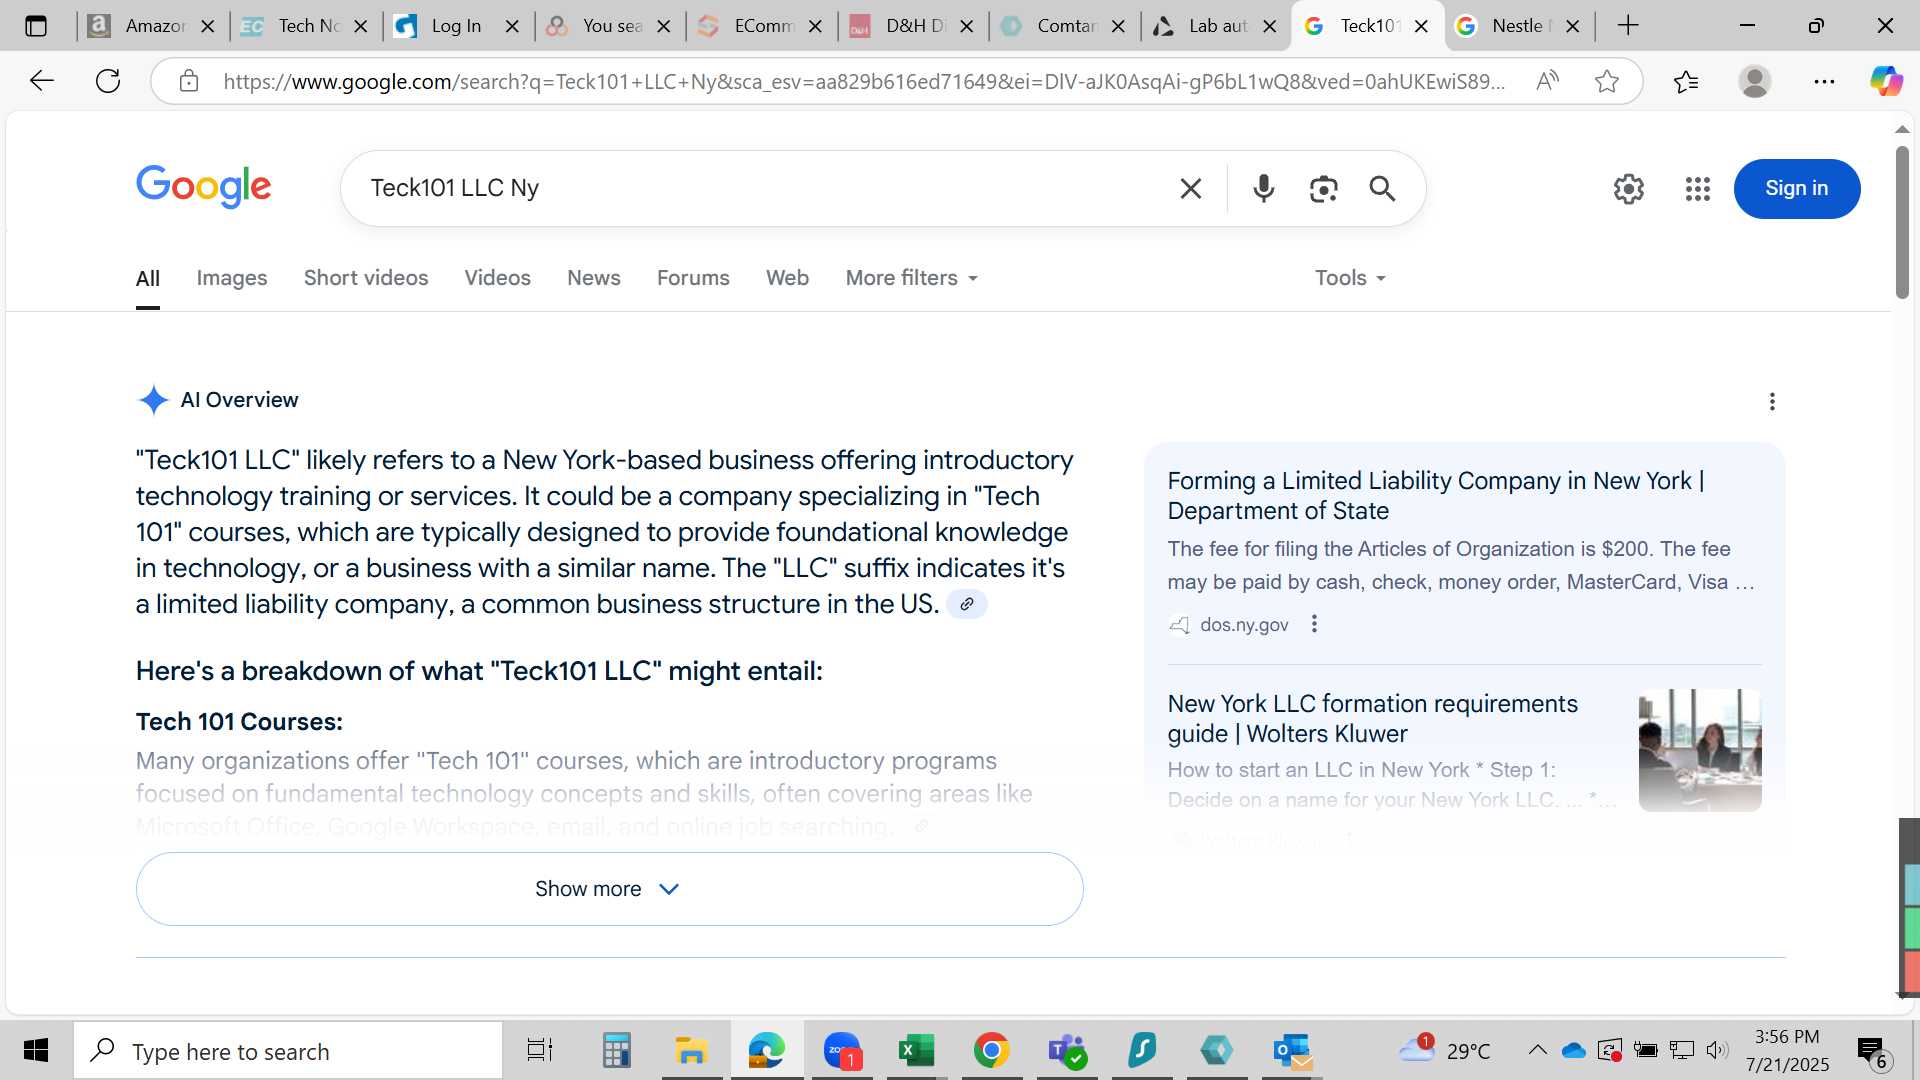The image size is (1920, 1080).
Task: Select the News search tab
Action: coord(593,278)
